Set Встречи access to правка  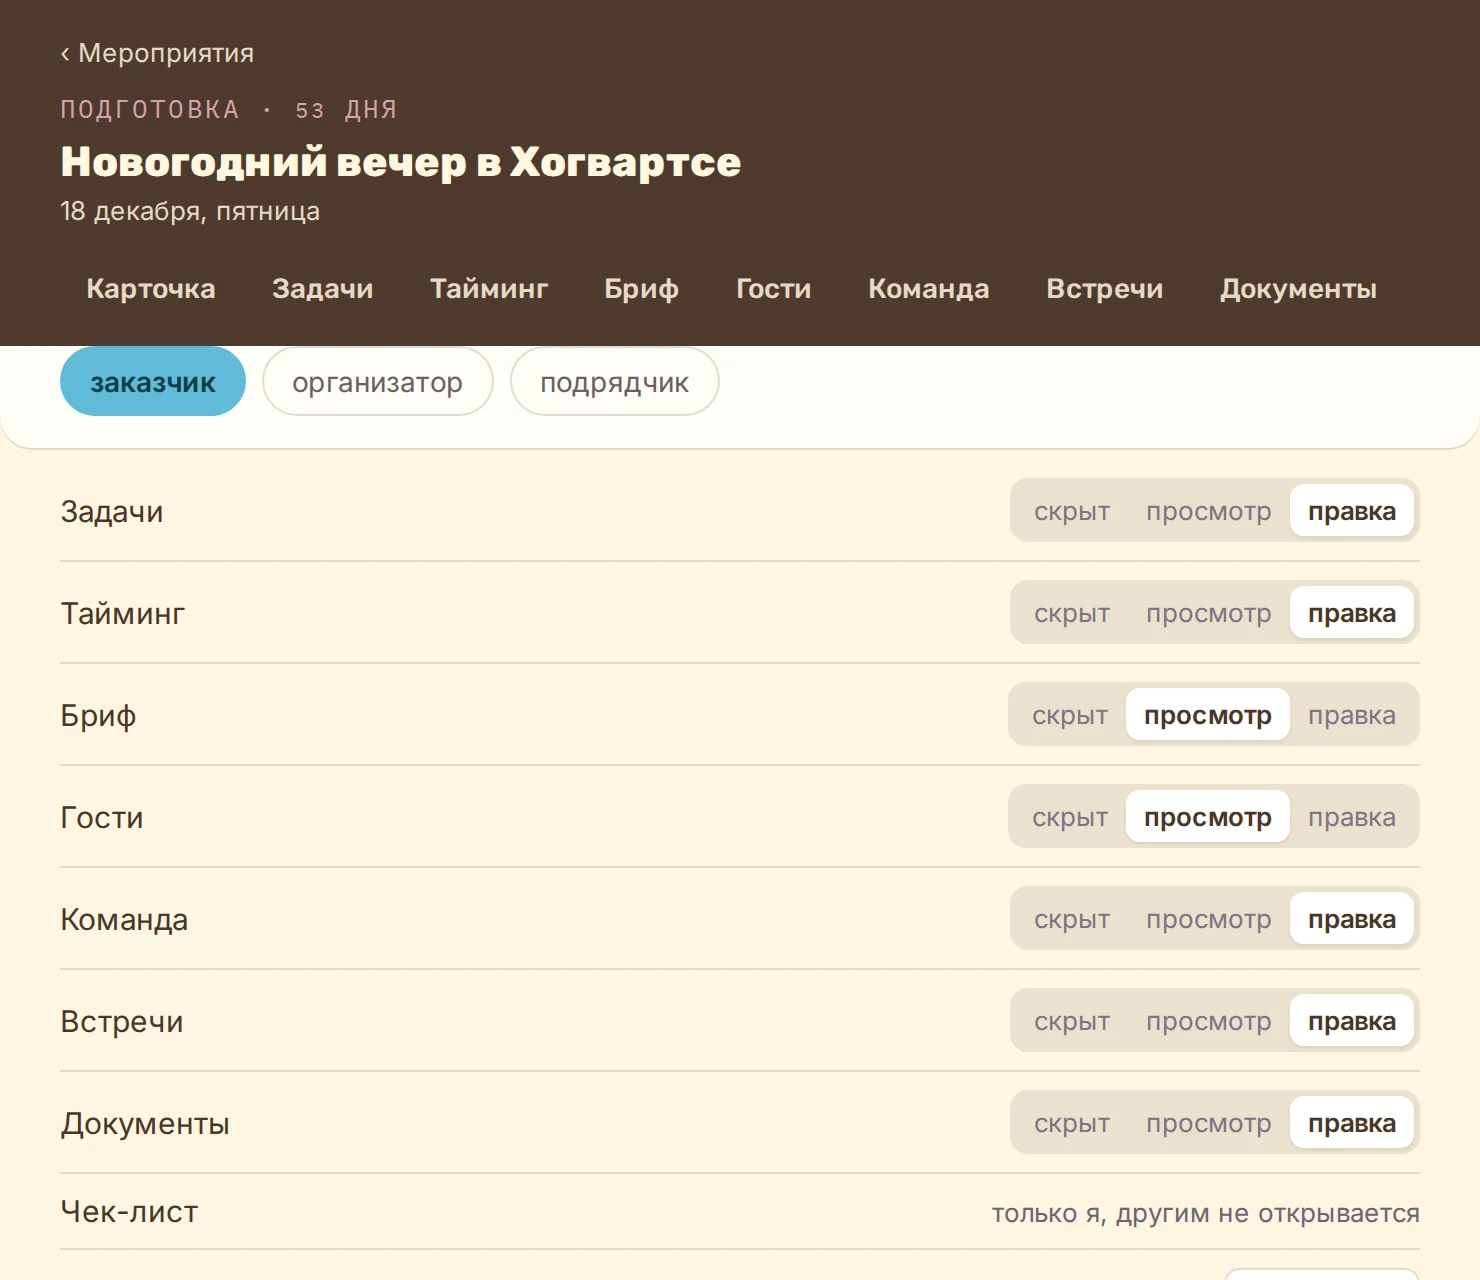click(1352, 1021)
